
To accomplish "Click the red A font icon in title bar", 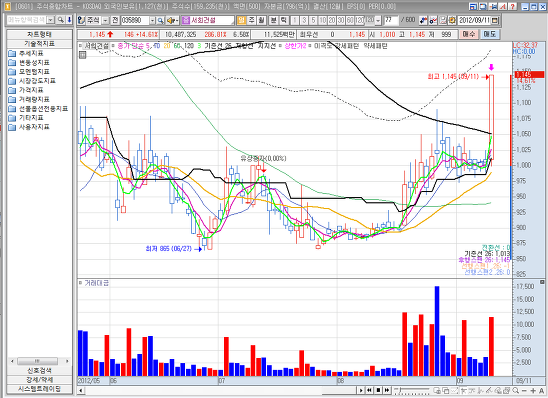I will click(x=502, y=6).
